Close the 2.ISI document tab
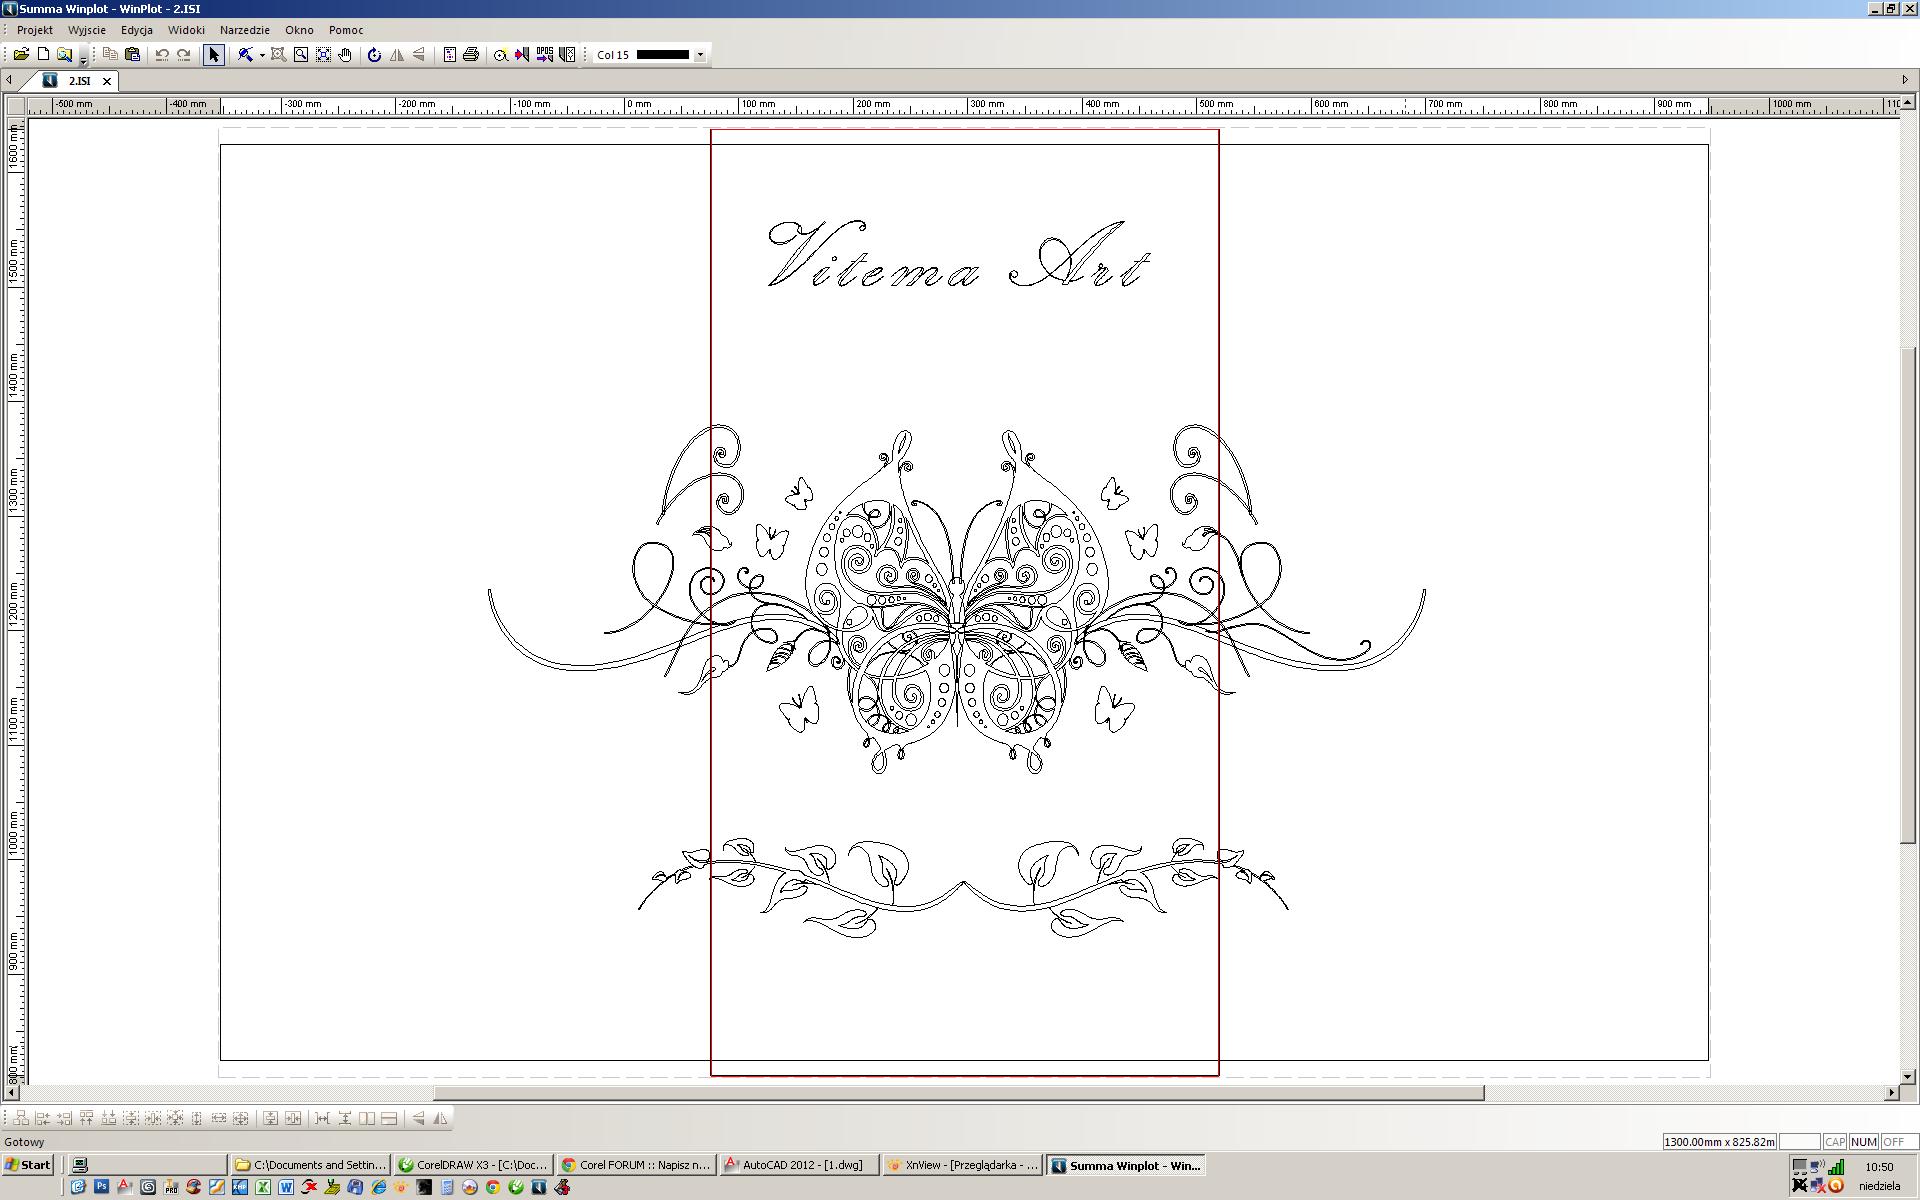The image size is (1920, 1200). click(107, 81)
